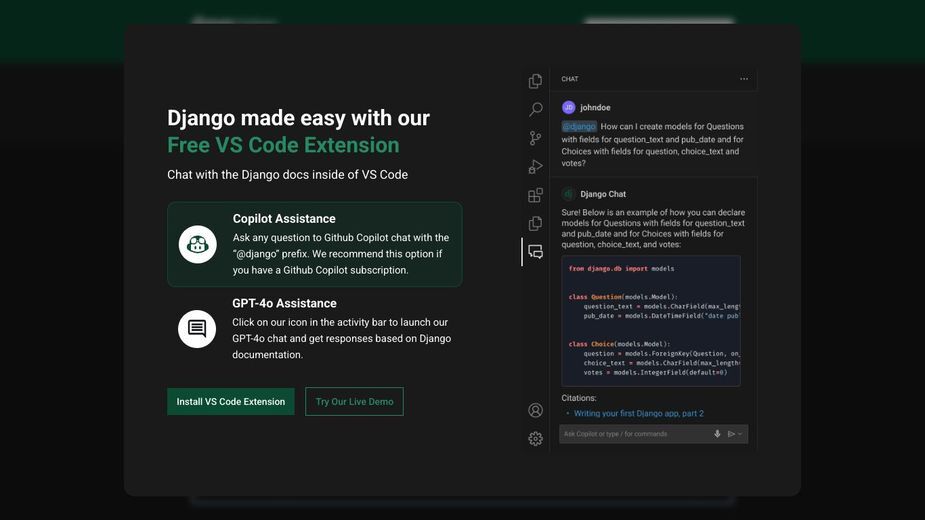Click the johndoe JD avatar
Viewport: 925px width, 520px height.
click(x=569, y=107)
